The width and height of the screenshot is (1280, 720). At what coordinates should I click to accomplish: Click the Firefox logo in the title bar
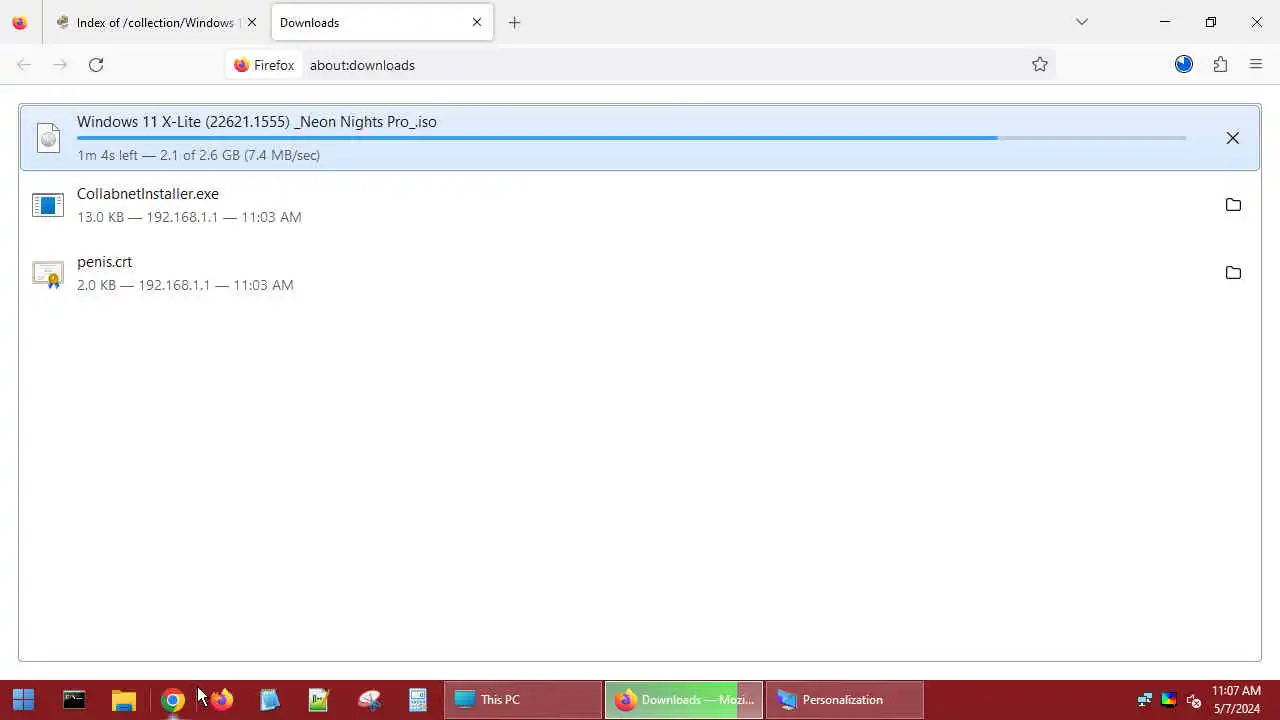pyautogui.click(x=20, y=22)
